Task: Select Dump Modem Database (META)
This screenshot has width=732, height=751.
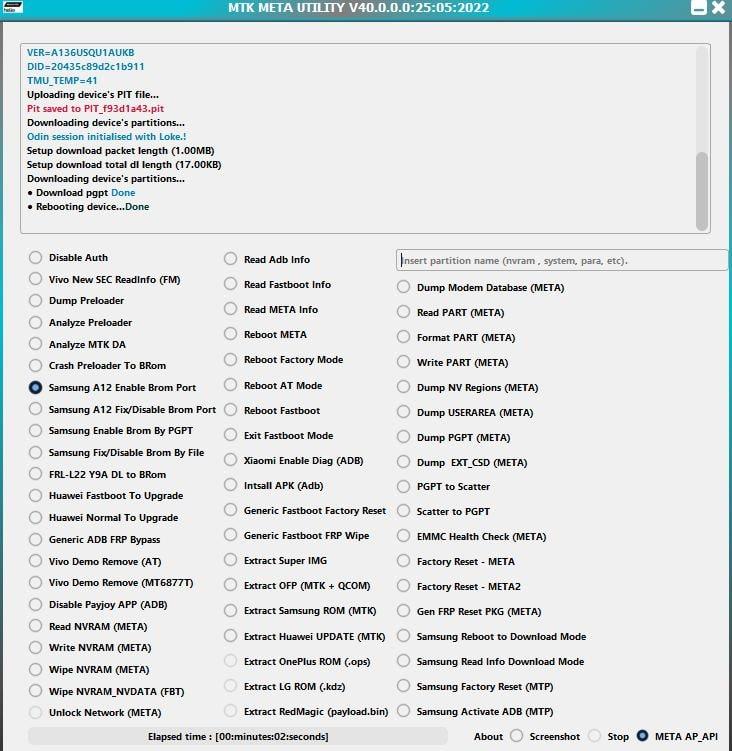Action: [x=403, y=287]
